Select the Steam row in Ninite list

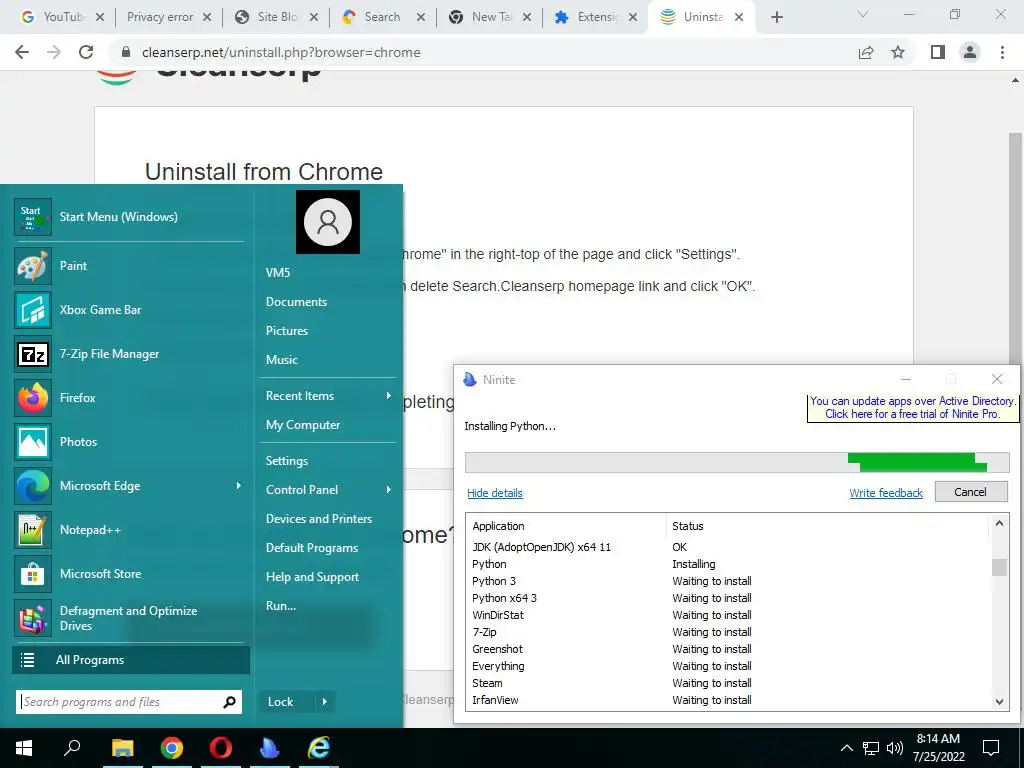tap(729, 683)
